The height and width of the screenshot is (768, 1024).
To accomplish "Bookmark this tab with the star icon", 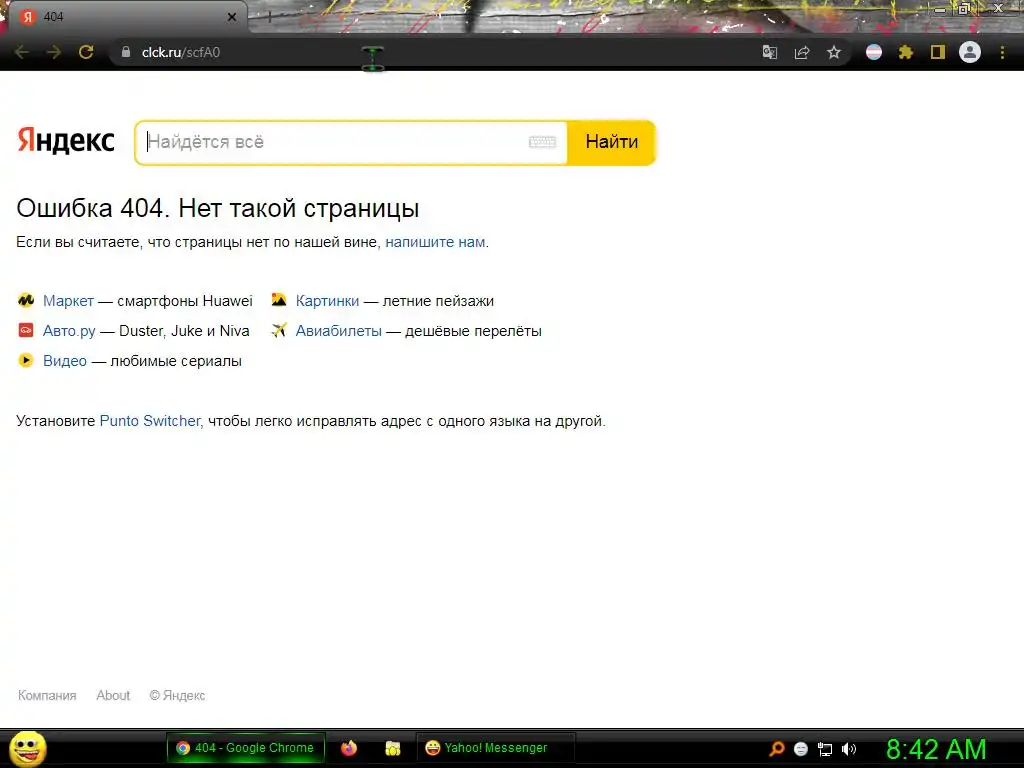I will point(834,52).
